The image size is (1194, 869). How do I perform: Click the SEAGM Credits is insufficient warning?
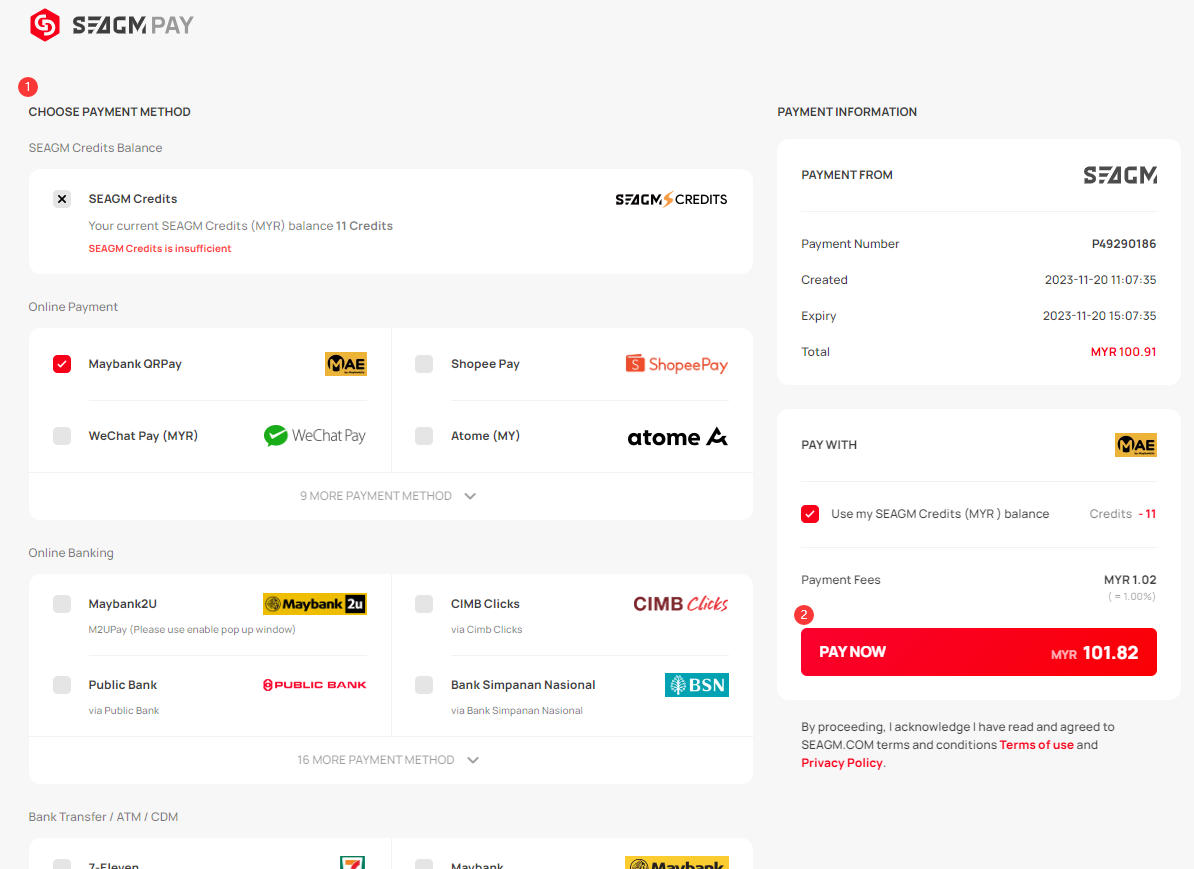point(160,248)
